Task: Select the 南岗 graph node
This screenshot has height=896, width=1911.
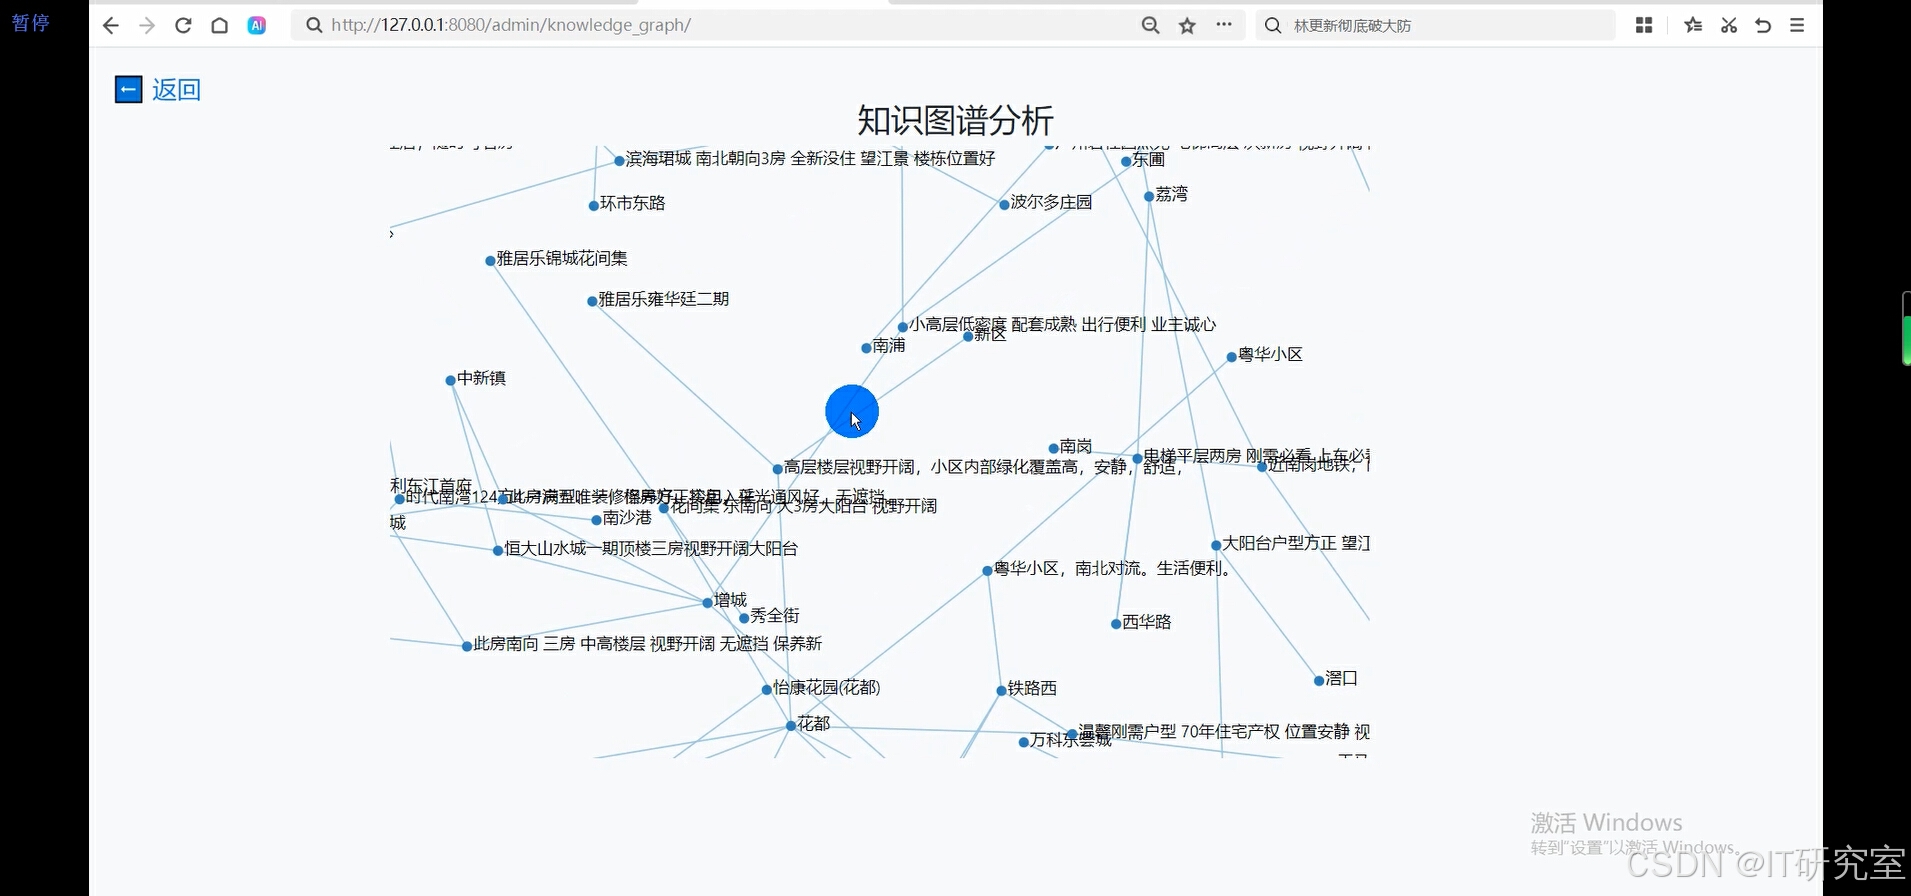Action: [x=1054, y=448]
